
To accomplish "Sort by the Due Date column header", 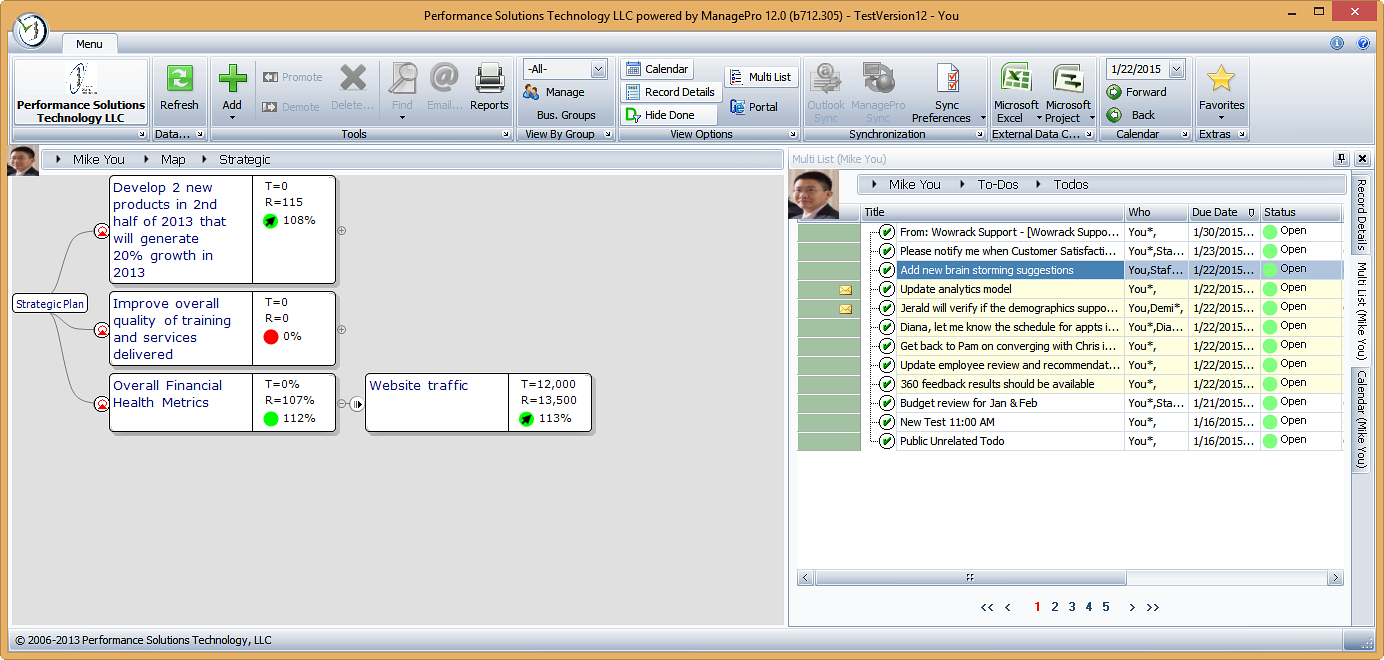I will click(x=1224, y=212).
